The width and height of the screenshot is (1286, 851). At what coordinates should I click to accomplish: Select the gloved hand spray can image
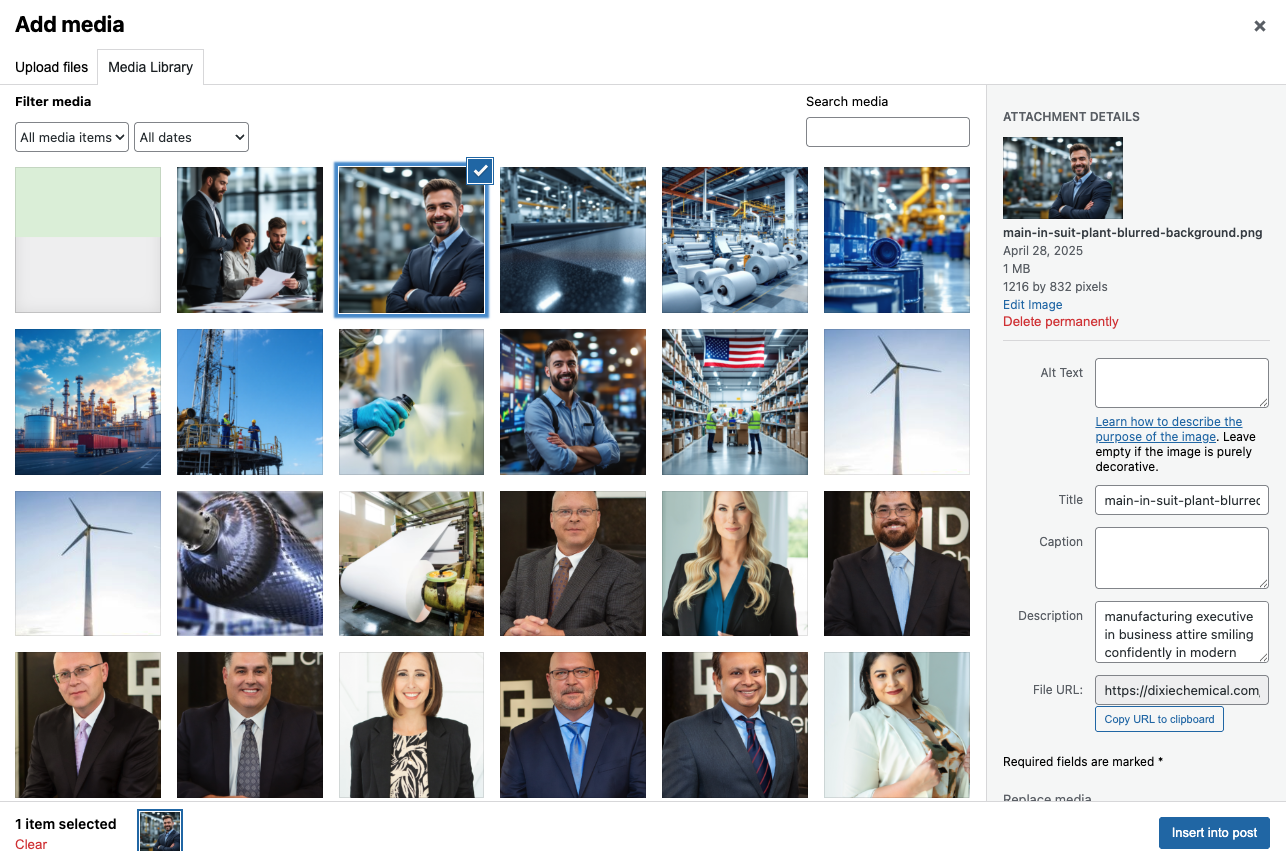click(x=411, y=402)
